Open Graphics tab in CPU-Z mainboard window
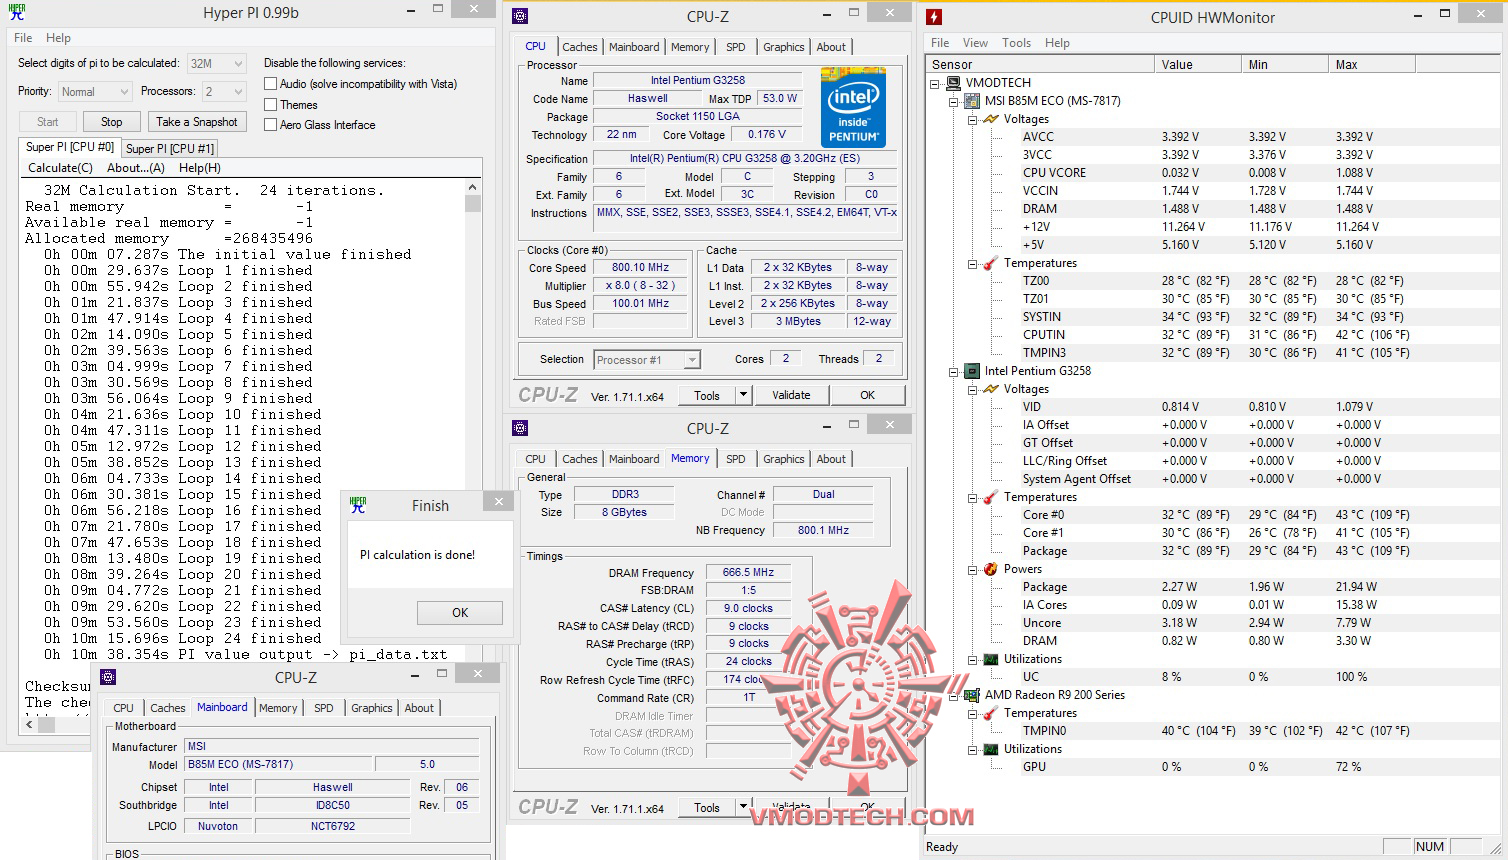This screenshot has width=1508, height=860. (372, 708)
